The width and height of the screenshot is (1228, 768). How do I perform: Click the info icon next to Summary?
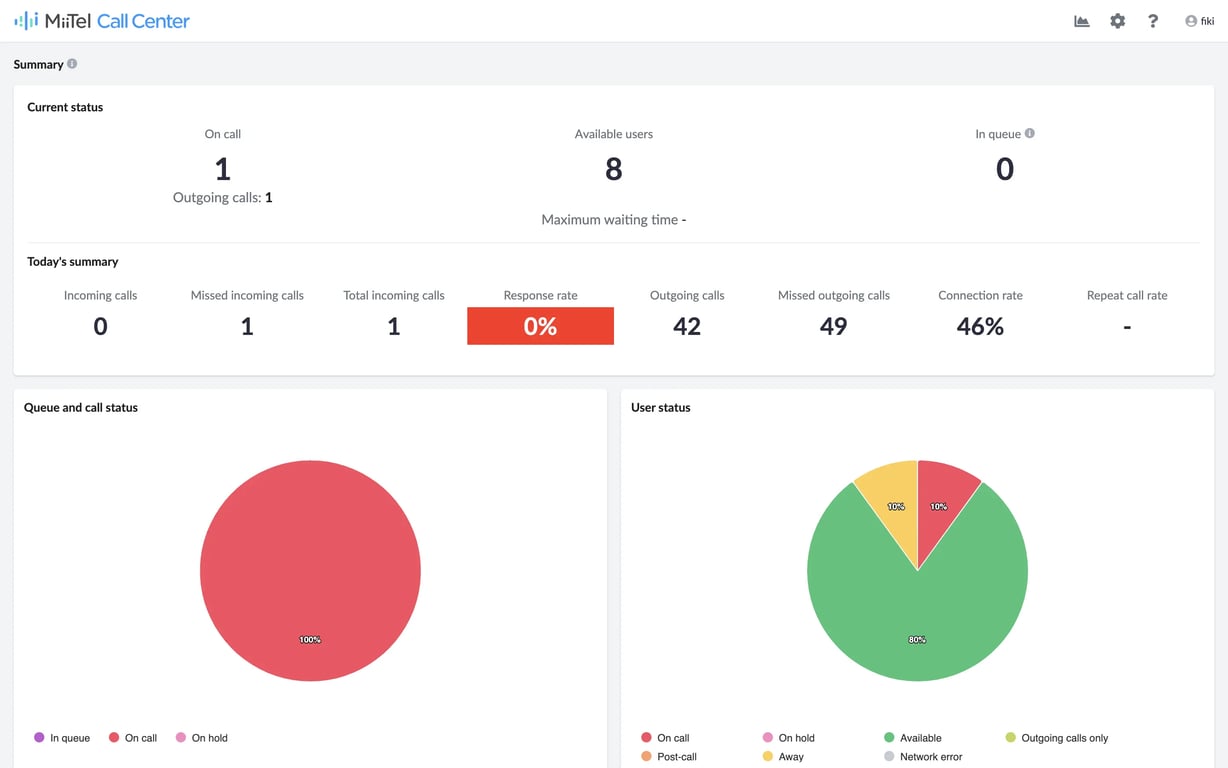point(72,64)
